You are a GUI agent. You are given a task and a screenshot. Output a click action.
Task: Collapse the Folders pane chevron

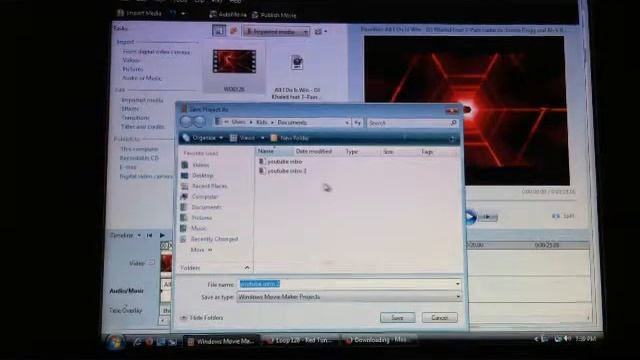click(247, 268)
